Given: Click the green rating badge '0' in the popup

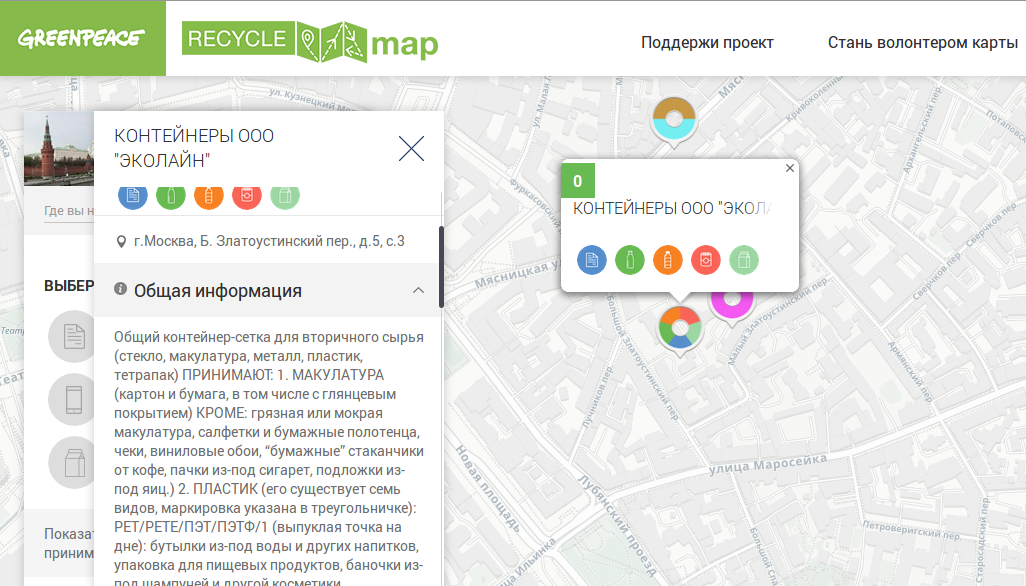Looking at the screenshot, I should click(x=578, y=181).
